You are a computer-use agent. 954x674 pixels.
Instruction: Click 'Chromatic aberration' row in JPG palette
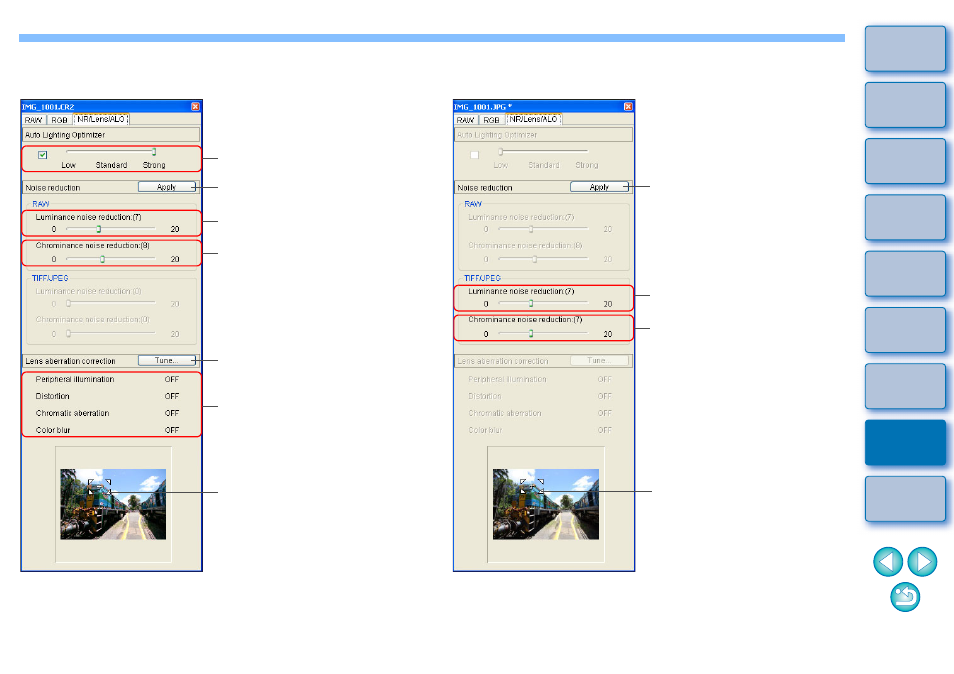coord(540,413)
